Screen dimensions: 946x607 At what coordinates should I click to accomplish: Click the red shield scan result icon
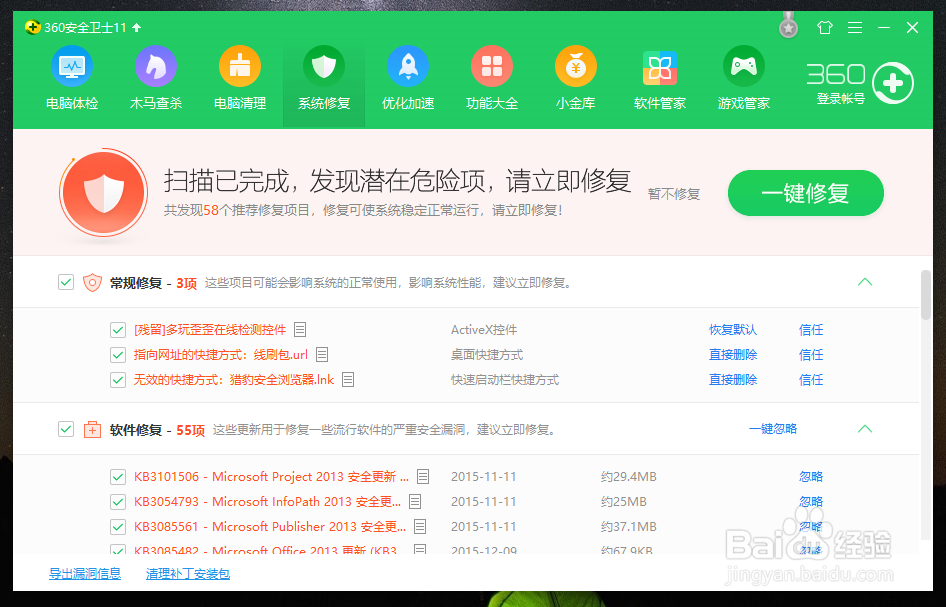coord(104,193)
